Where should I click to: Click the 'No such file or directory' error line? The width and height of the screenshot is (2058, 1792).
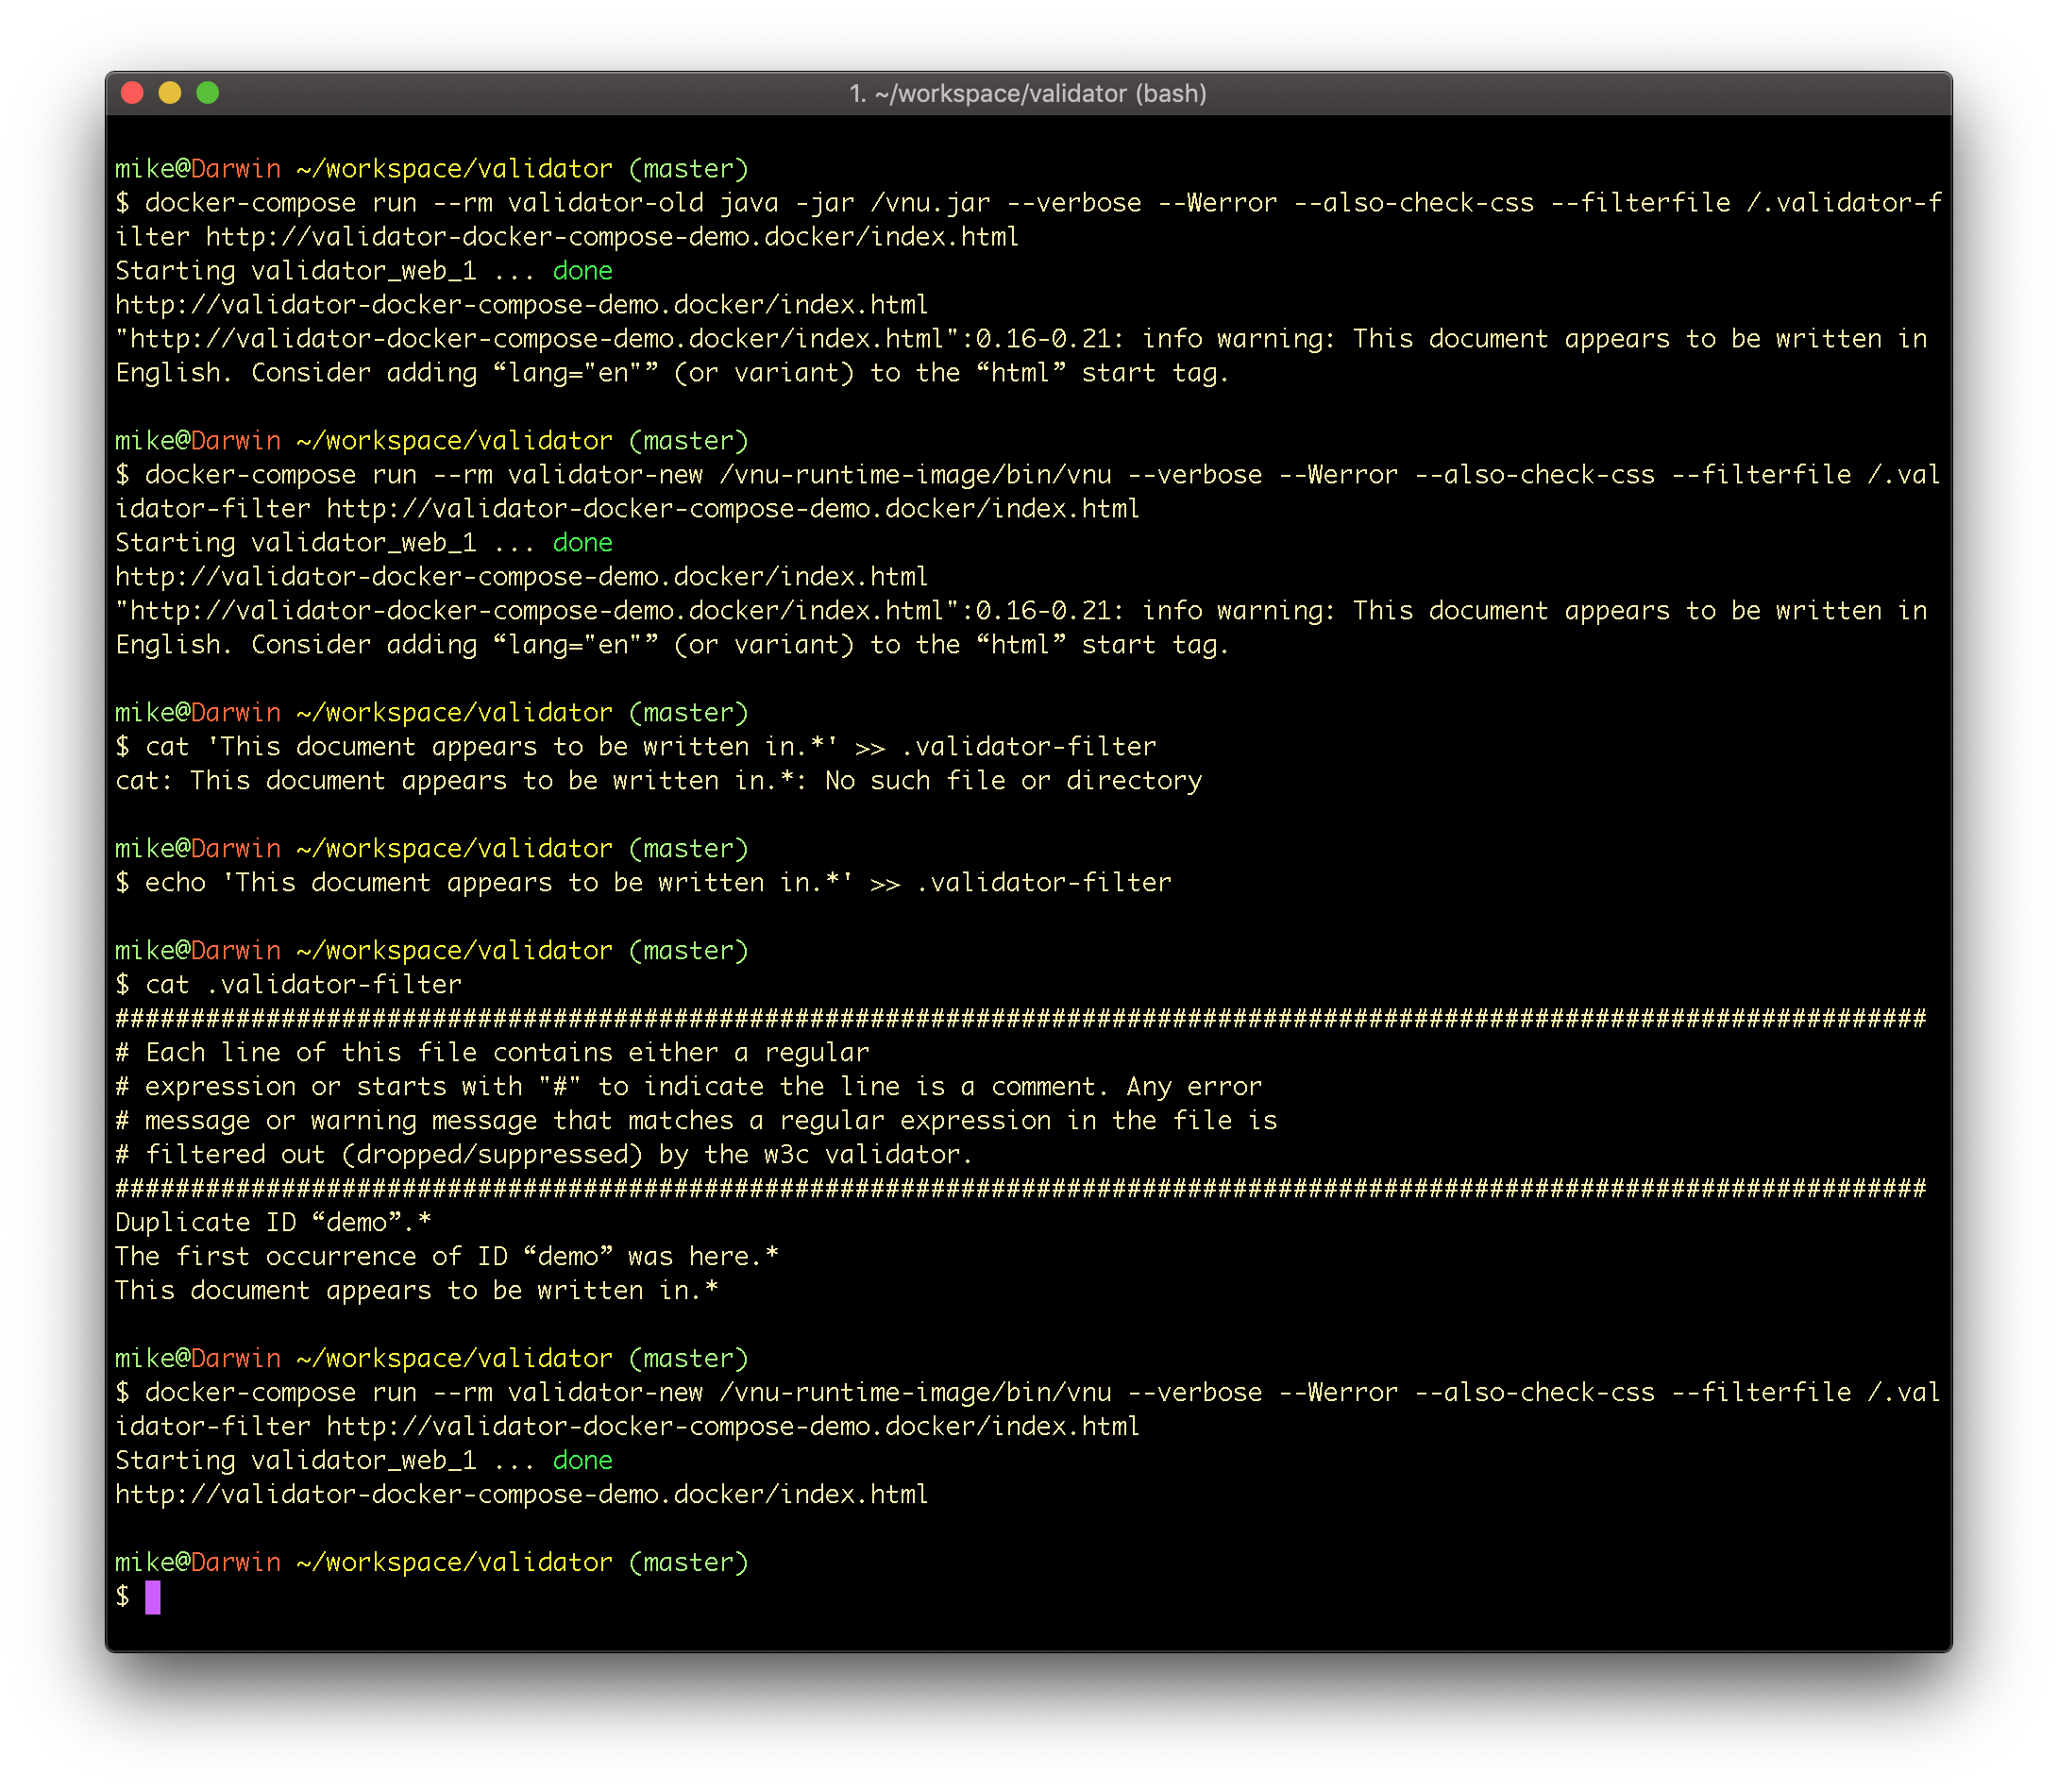click(x=659, y=781)
